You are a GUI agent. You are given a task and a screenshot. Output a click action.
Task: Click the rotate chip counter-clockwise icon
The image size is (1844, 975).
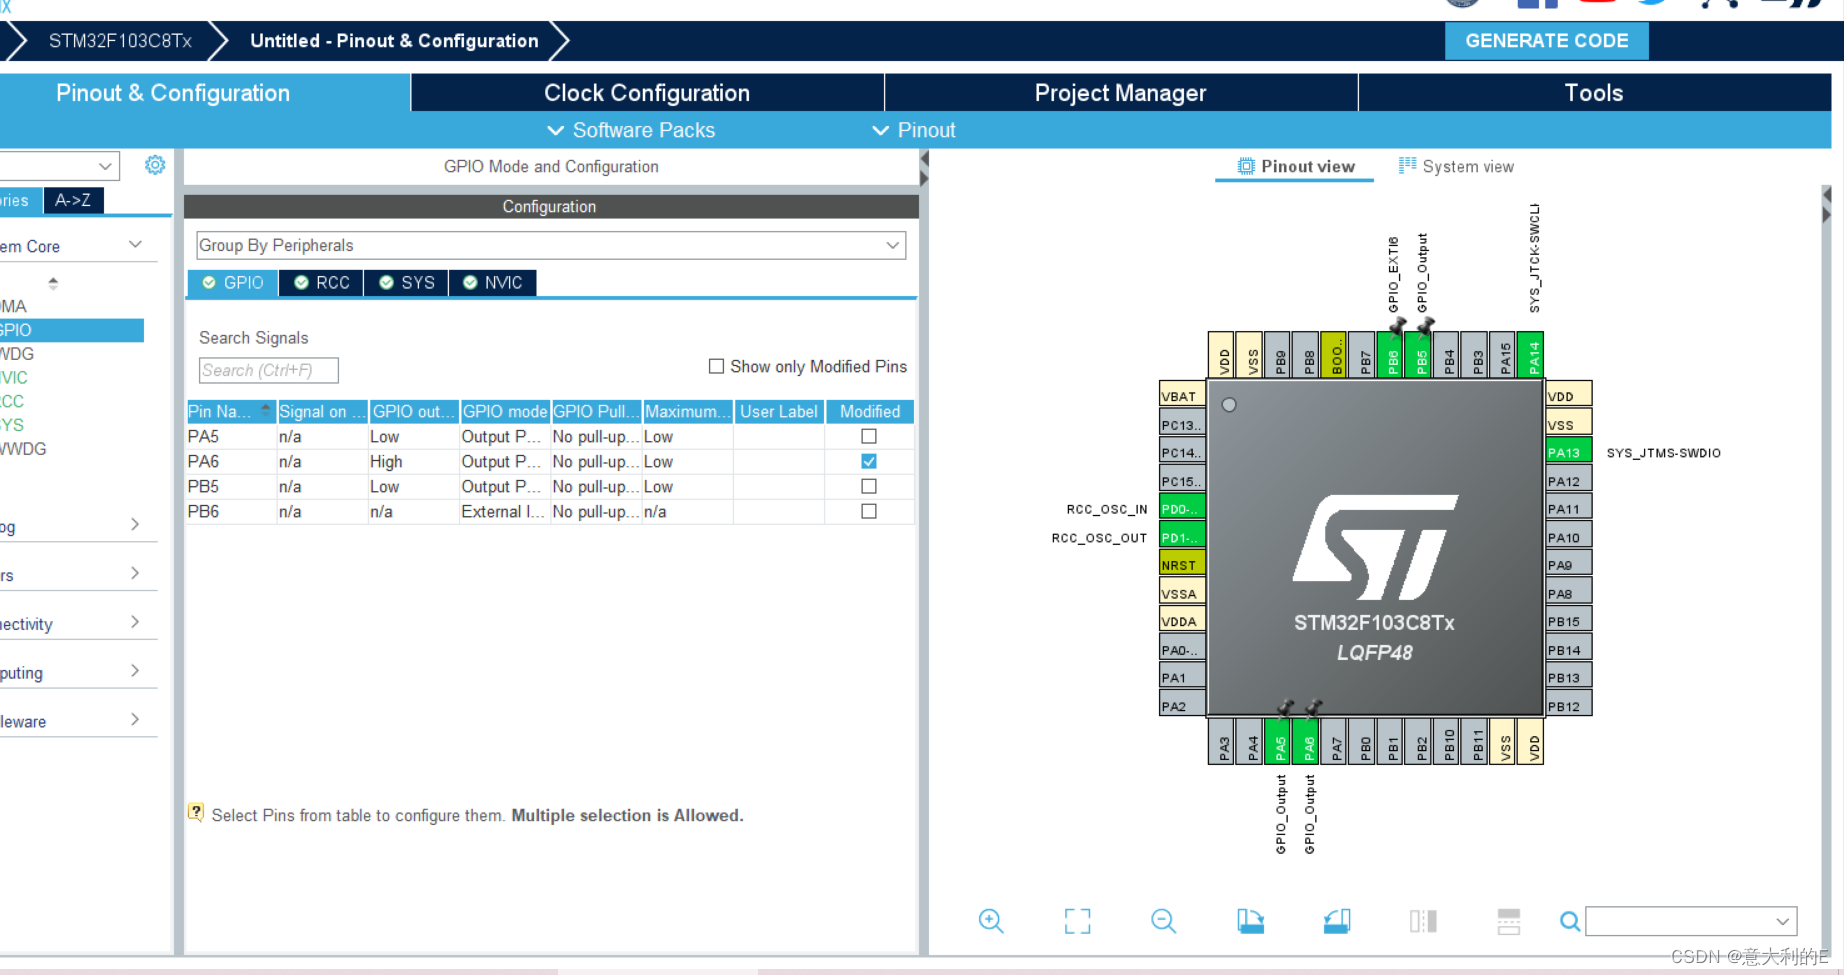[1337, 921]
